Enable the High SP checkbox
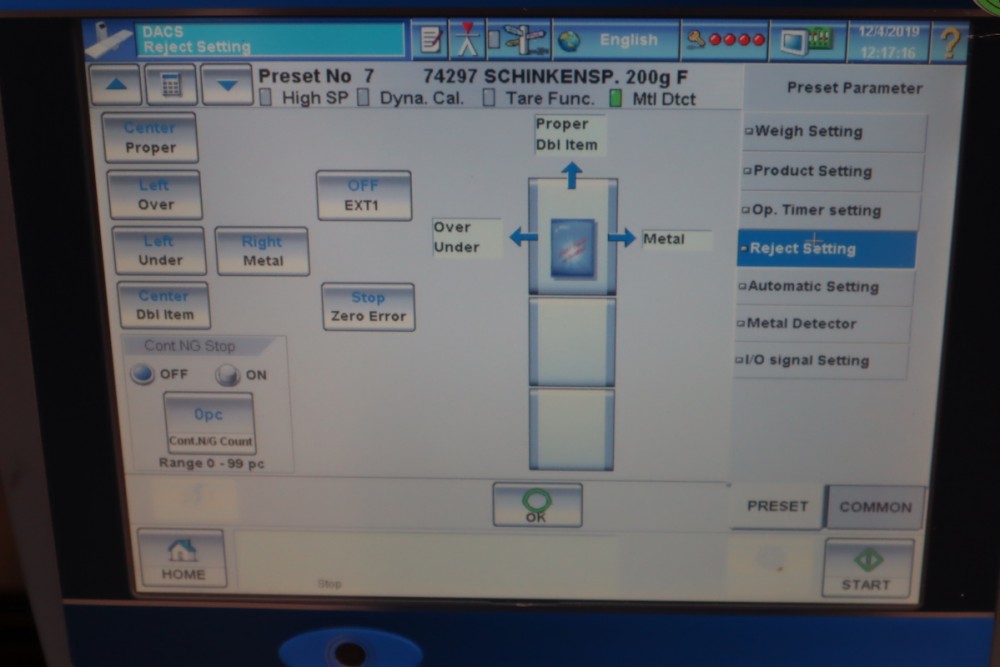 pyautogui.click(x=264, y=98)
